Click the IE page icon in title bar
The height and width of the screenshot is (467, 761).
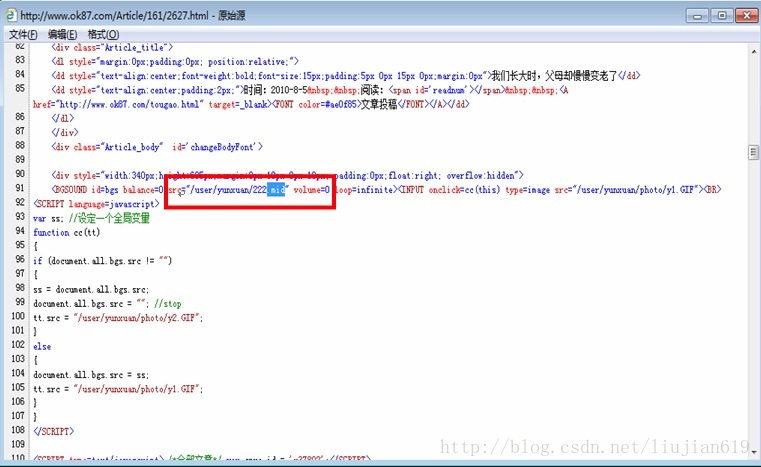point(11,15)
